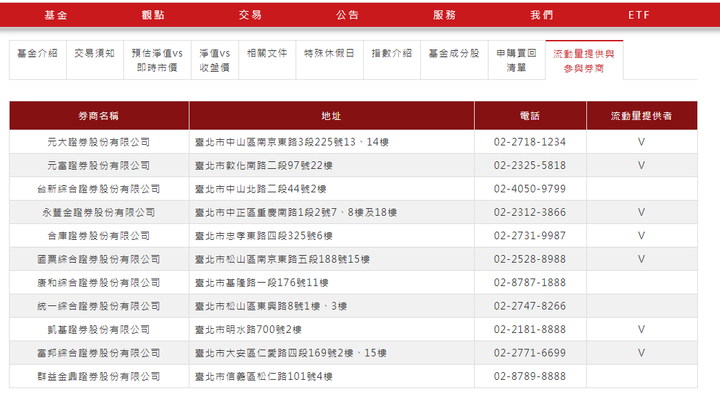Switch to the 特殊休假日 tab

point(329,60)
